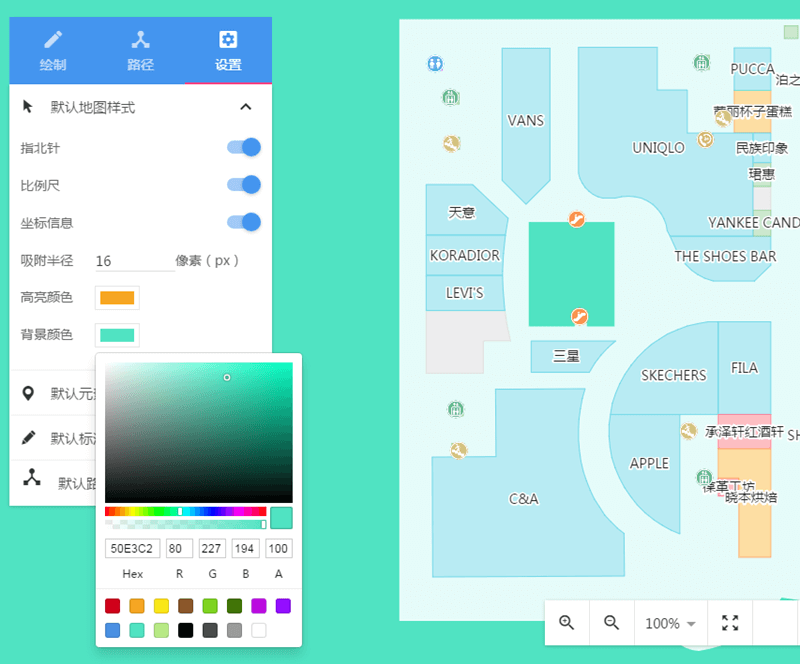Image resolution: width=800 pixels, height=664 pixels.
Task: Click the escalator icon on the 蒂丽杯子蛋糕 label
Action: click(x=722, y=118)
